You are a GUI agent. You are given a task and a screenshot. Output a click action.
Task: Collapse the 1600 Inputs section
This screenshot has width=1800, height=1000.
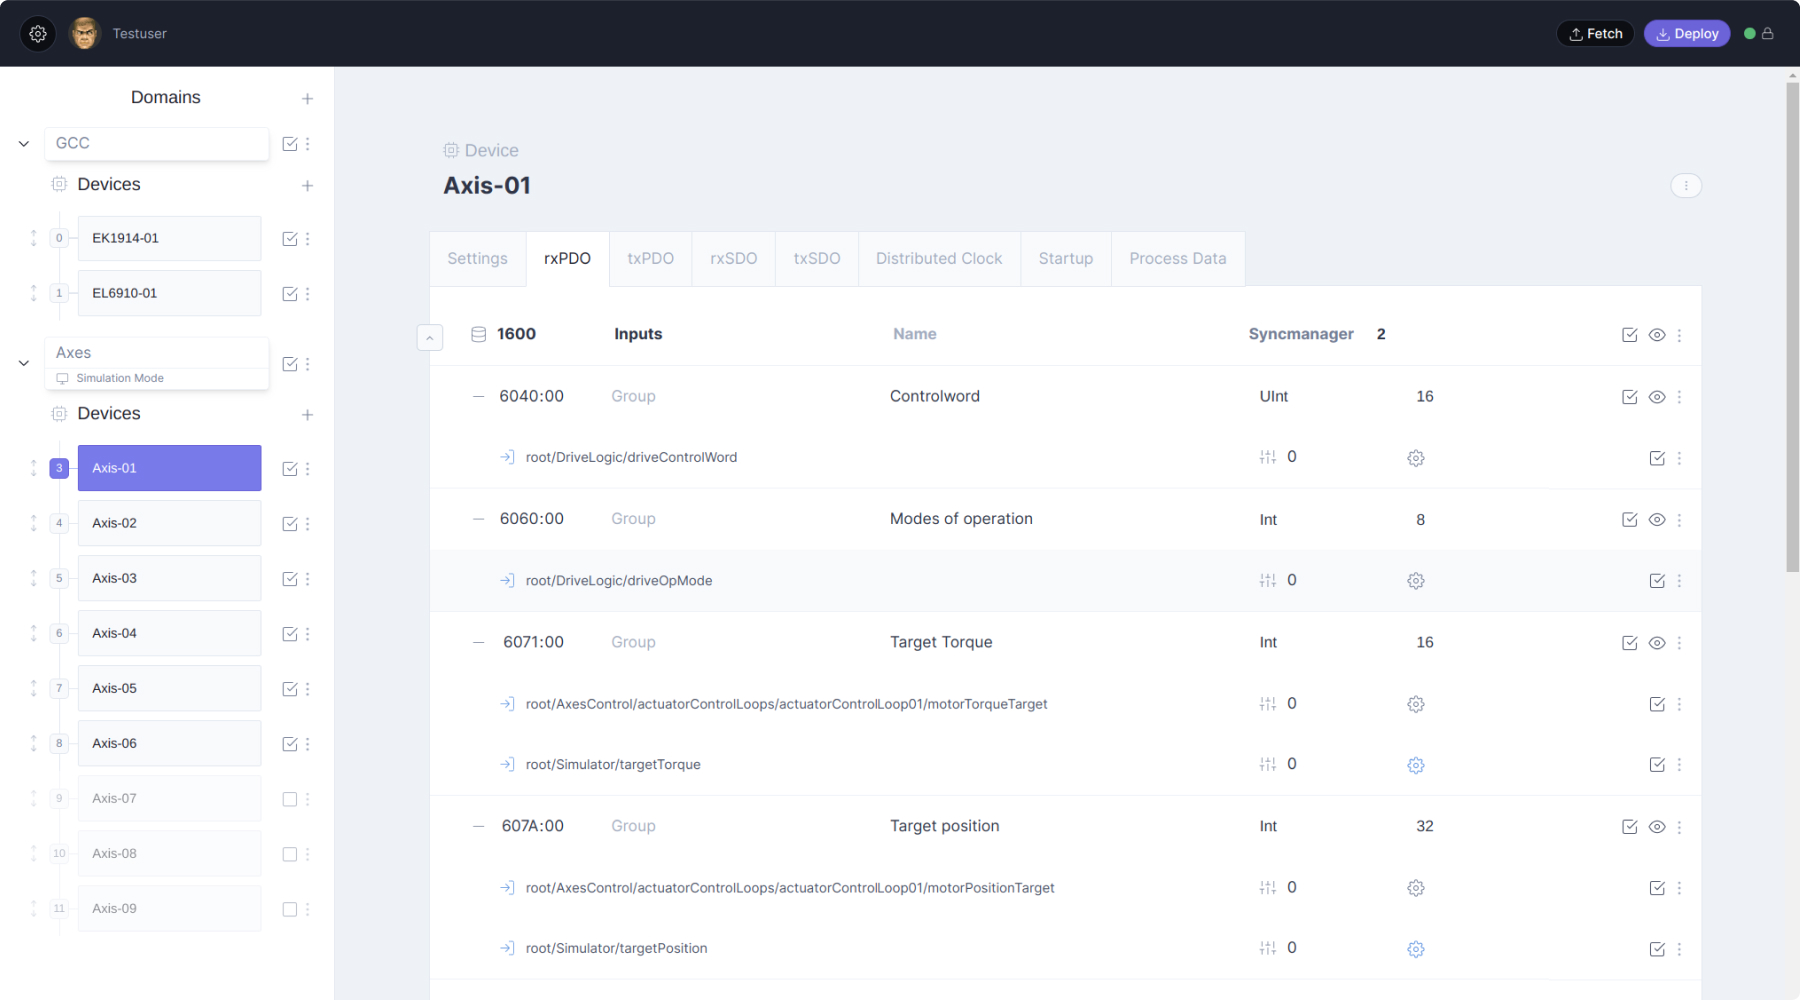click(430, 338)
